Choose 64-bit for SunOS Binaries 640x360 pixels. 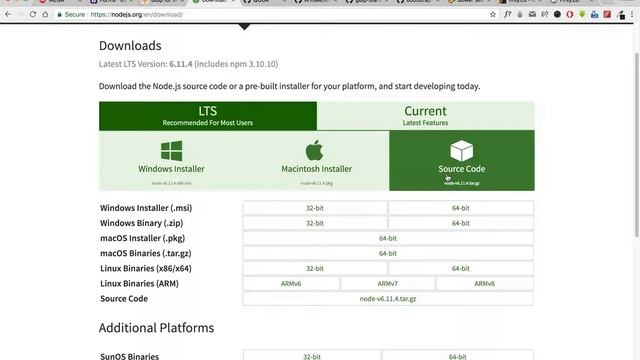pyautogui.click(x=458, y=356)
